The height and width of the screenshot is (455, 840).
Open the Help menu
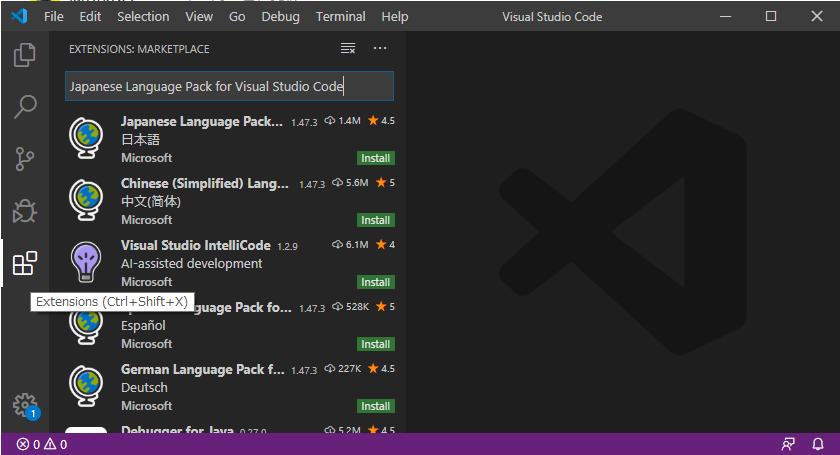point(395,17)
